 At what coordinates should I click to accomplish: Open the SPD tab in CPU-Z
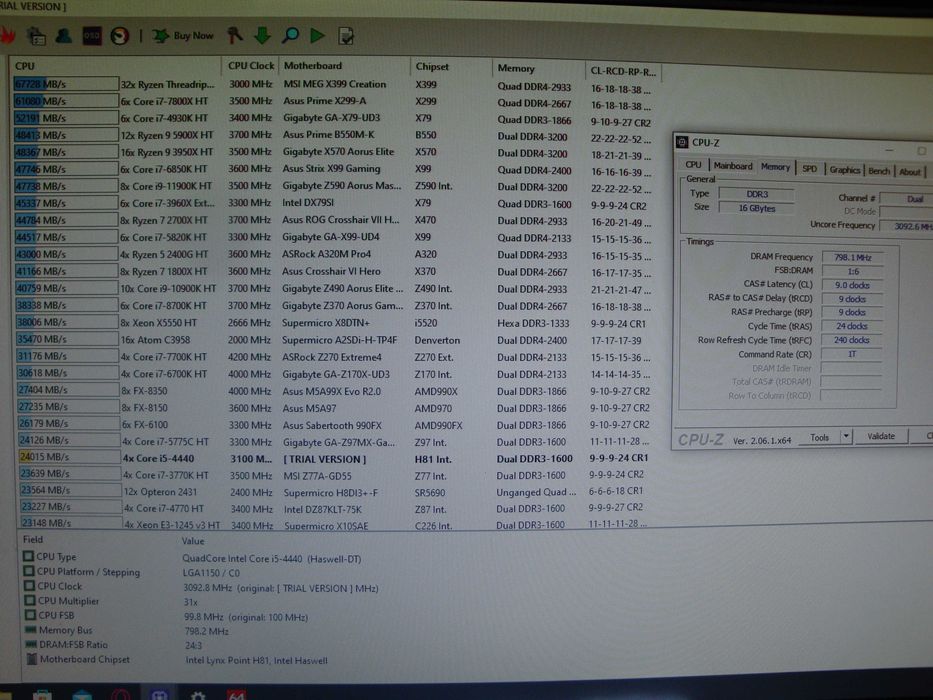(x=810, y=169)
